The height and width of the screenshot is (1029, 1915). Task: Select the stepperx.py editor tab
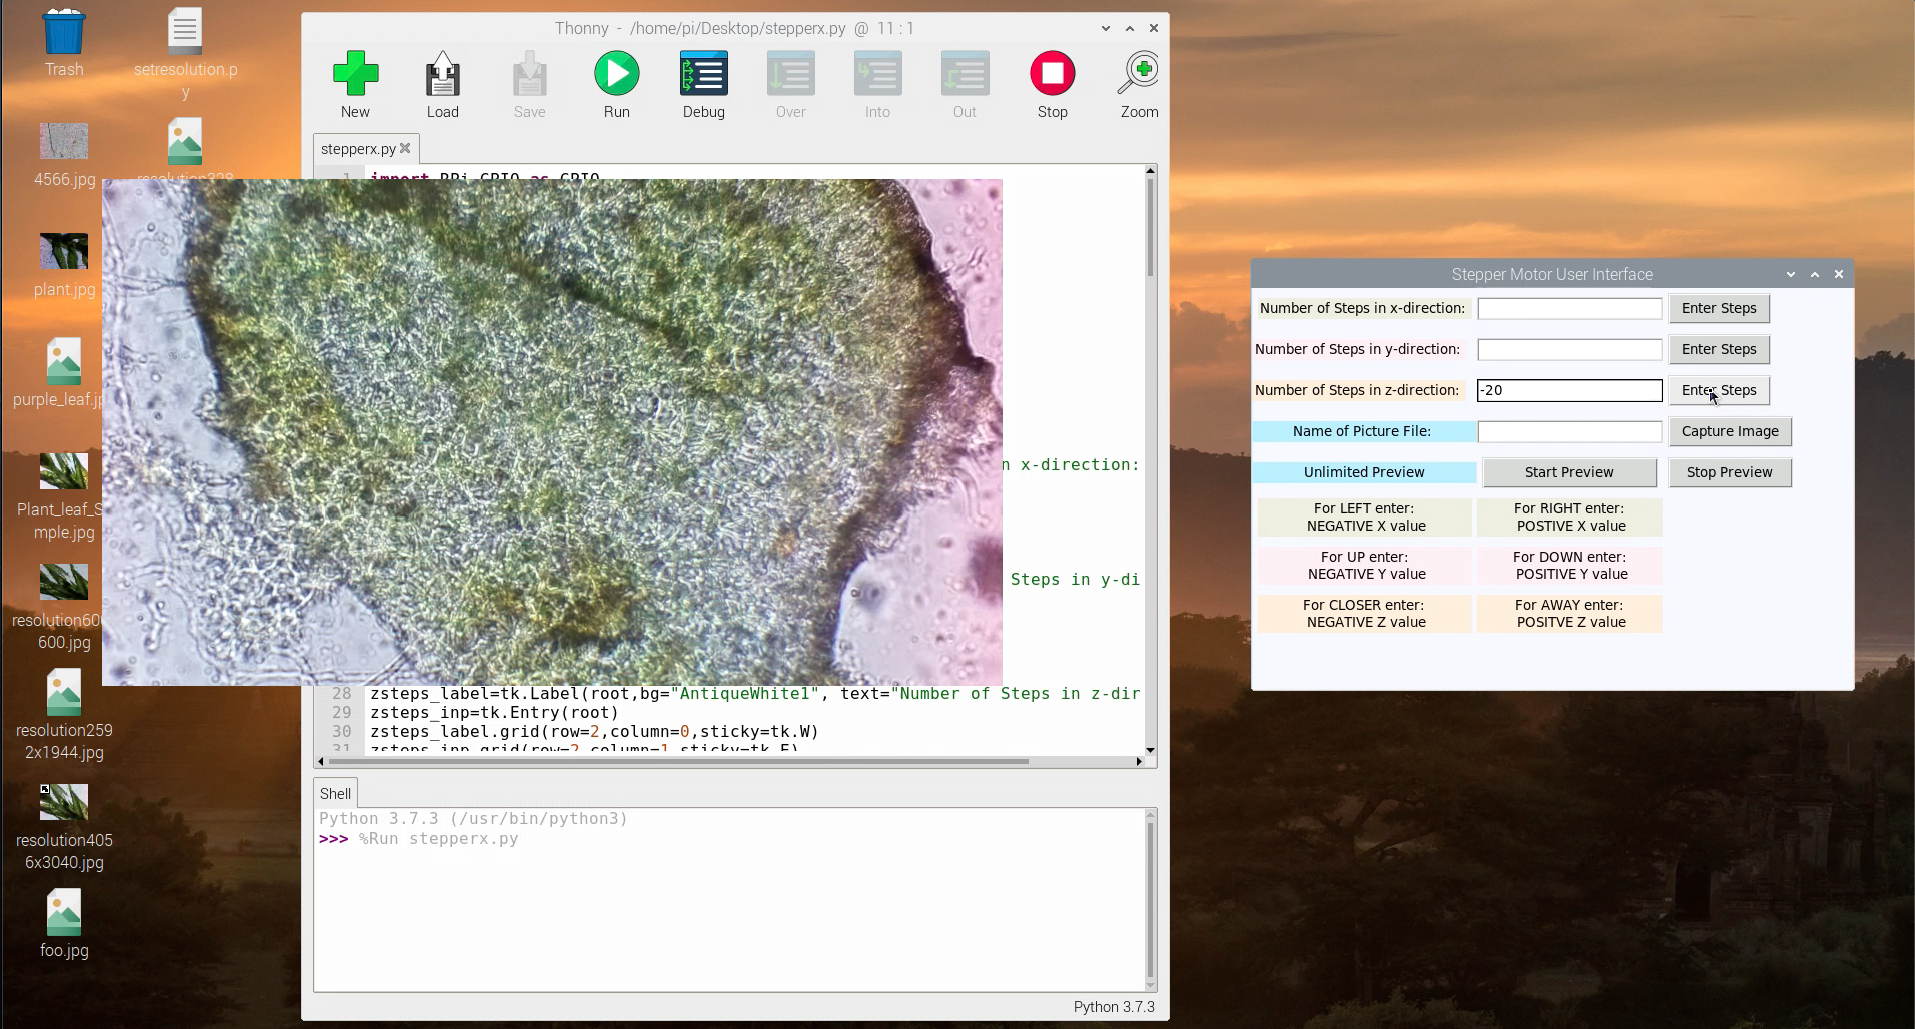click(x=358, y=149)
